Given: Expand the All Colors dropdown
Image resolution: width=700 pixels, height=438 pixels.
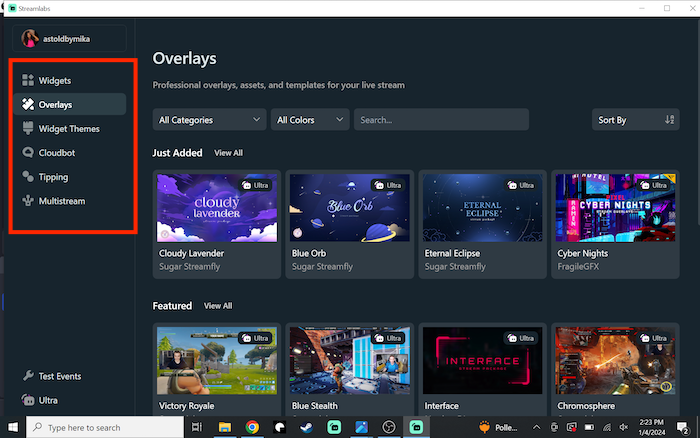Looking at the screenshot, I should pos(310,120).
